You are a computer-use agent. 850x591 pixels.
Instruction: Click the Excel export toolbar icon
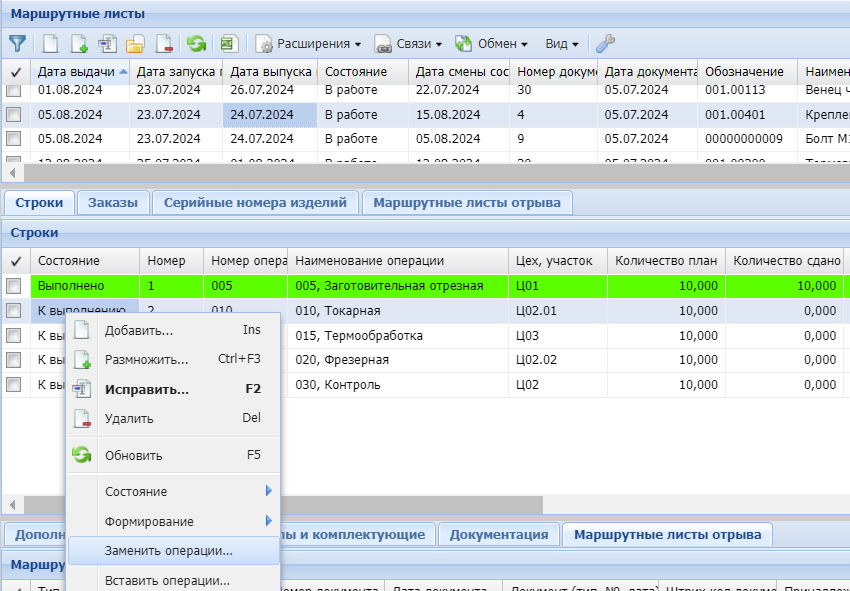(x=229, y=44)
